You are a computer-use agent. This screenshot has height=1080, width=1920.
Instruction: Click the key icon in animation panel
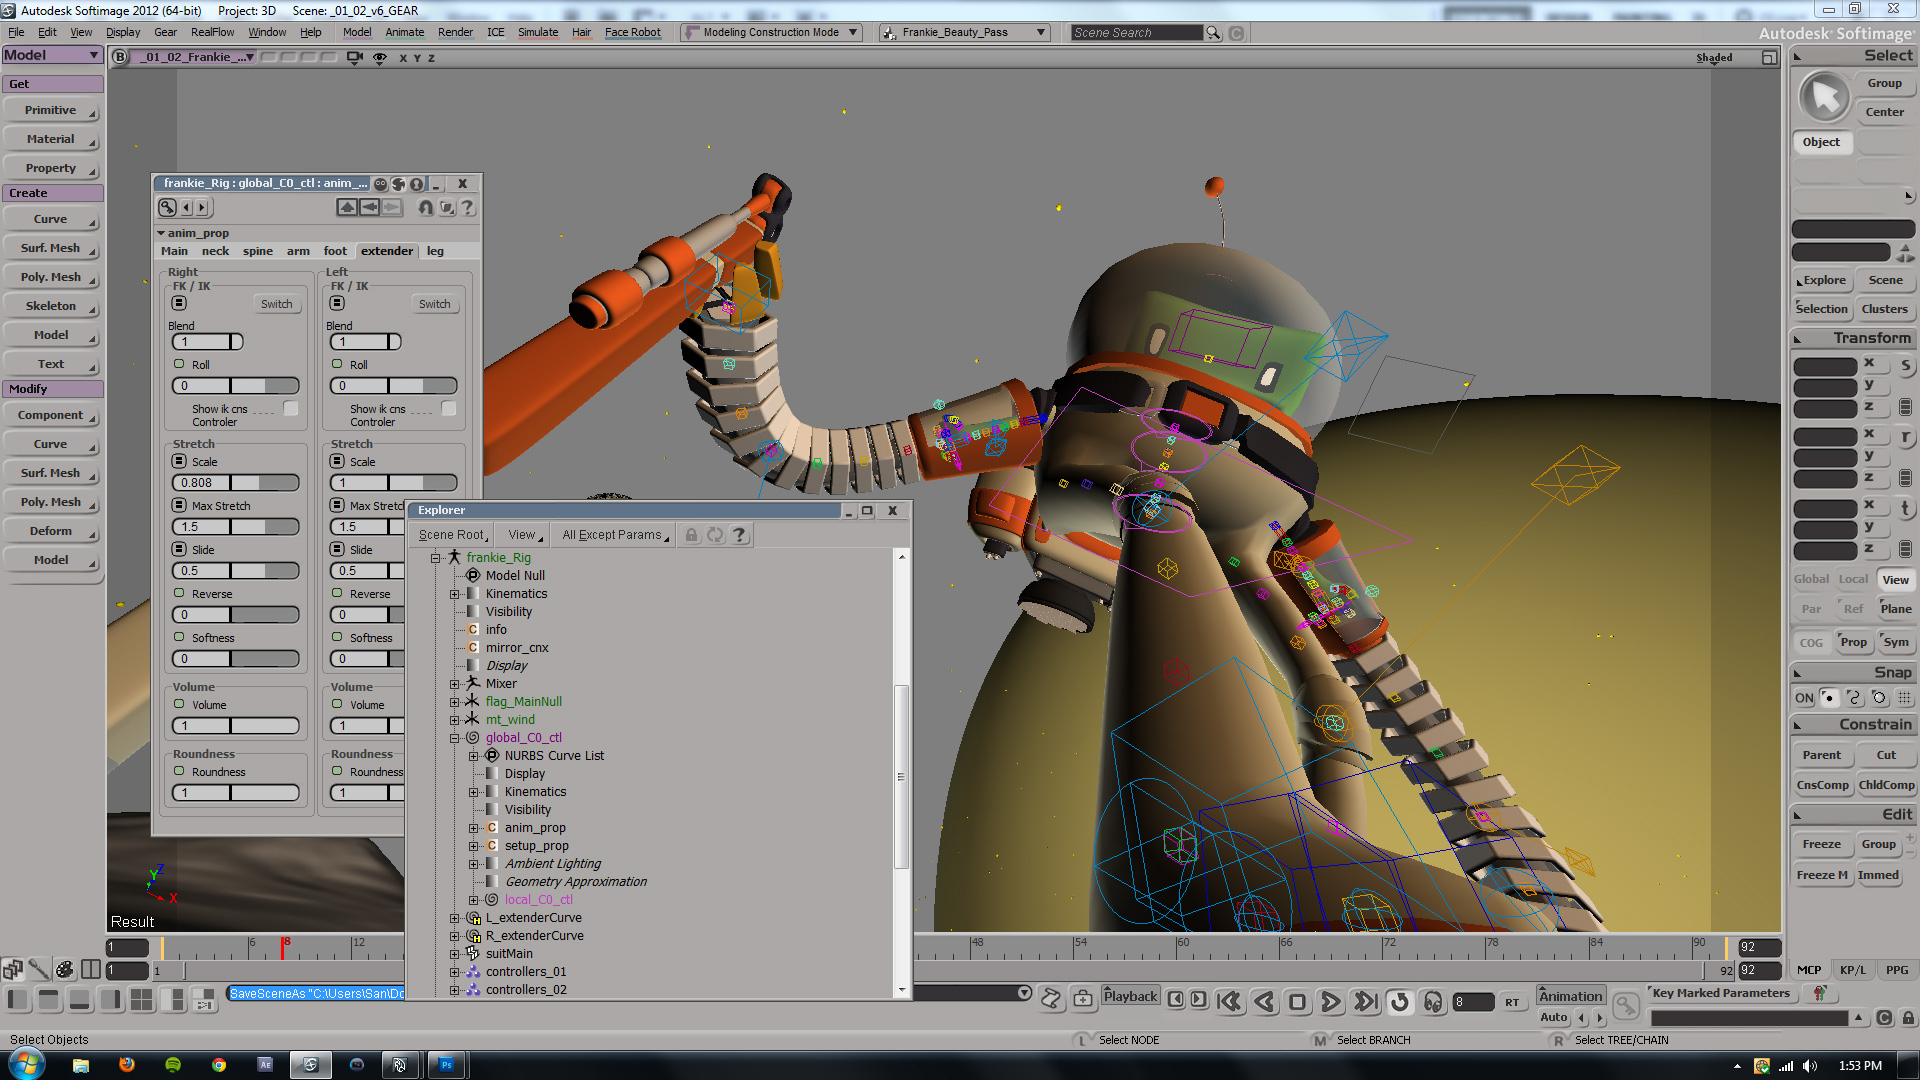(x=1626, y=1004)
